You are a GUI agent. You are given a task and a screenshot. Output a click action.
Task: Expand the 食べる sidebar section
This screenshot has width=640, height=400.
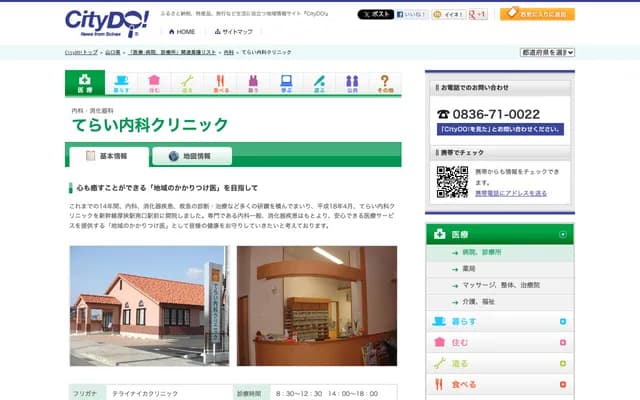coord(563,384)
